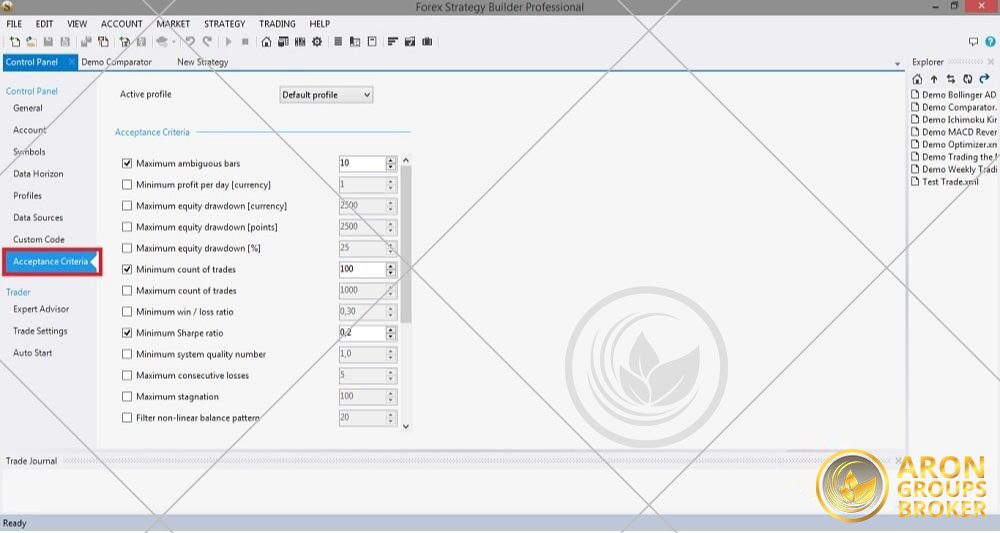Click the Explorer panel Up arrow icon

point(934,79)
